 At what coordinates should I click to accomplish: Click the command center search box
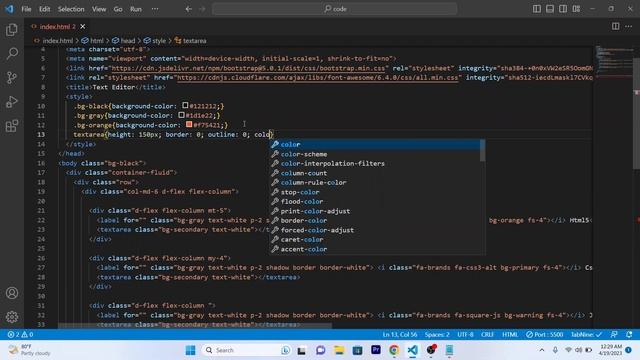[x=334, y=9]
